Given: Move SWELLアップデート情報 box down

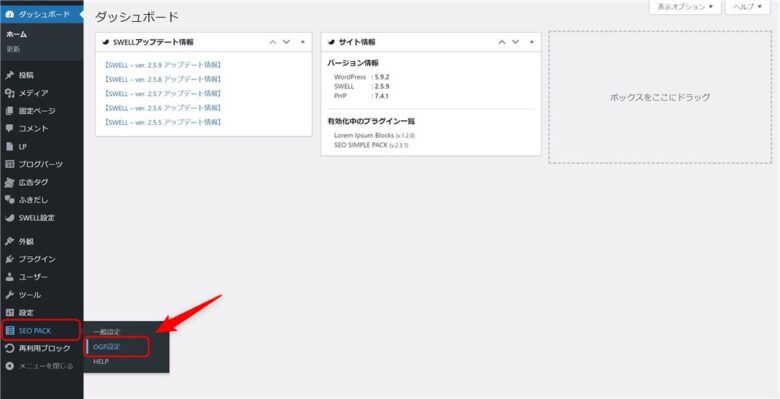Looking at the screenshot, I should click(287, 42).
